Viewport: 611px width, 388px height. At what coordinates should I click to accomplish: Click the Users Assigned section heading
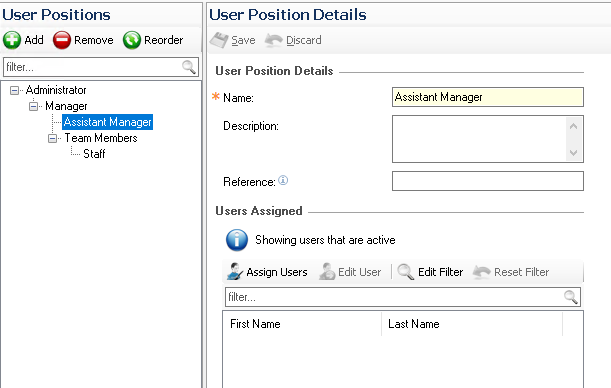click(x=259, y=211)
